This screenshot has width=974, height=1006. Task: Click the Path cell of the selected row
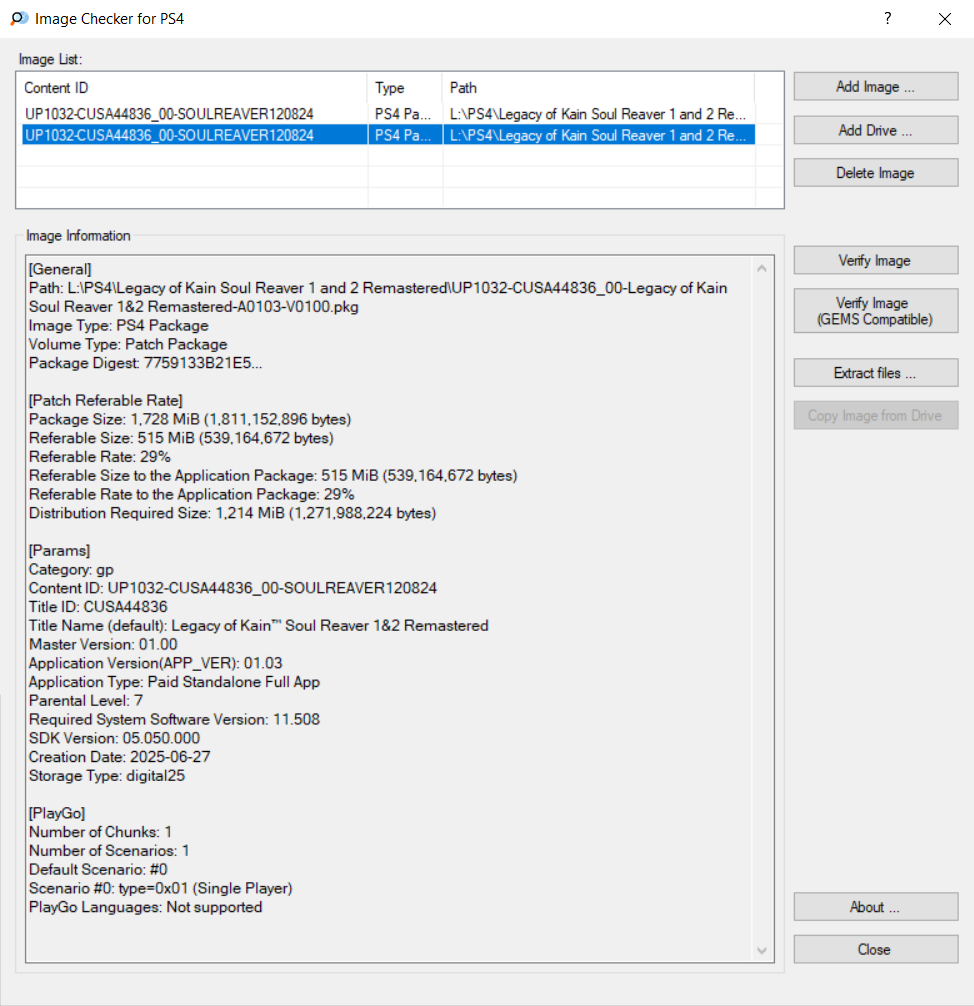(x=599, y=135)
